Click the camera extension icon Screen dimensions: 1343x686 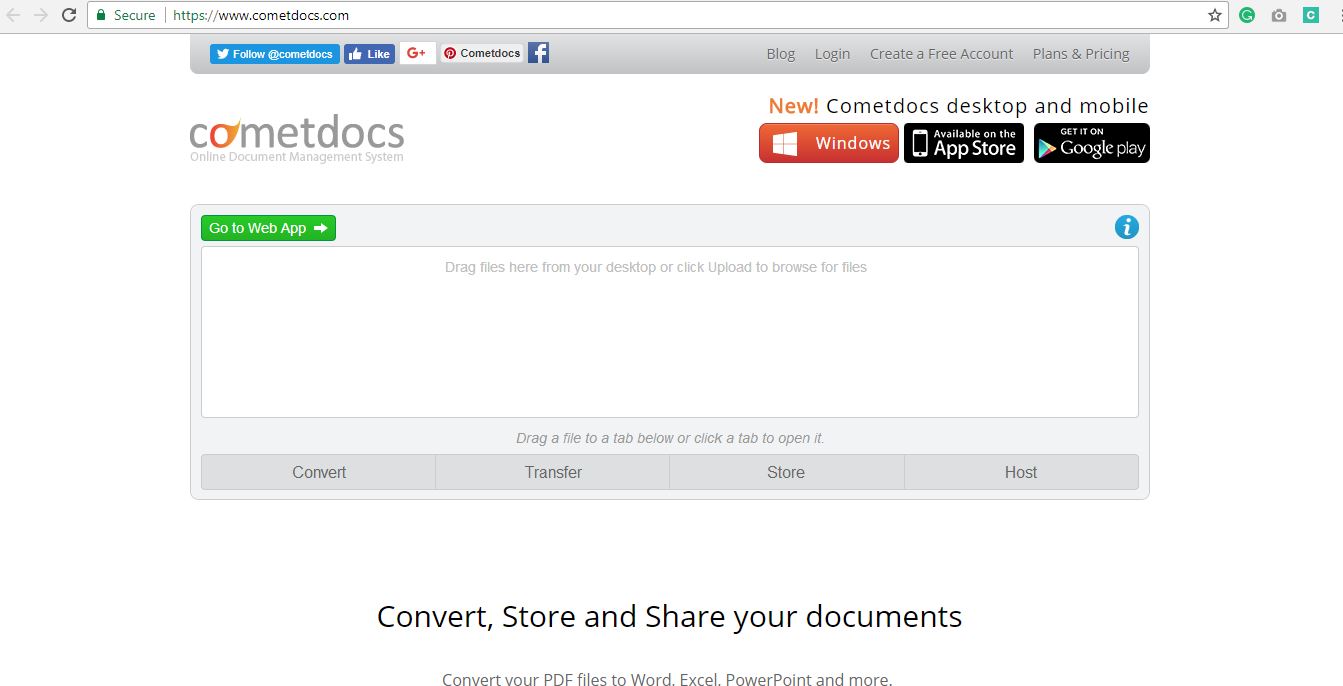1279,15
